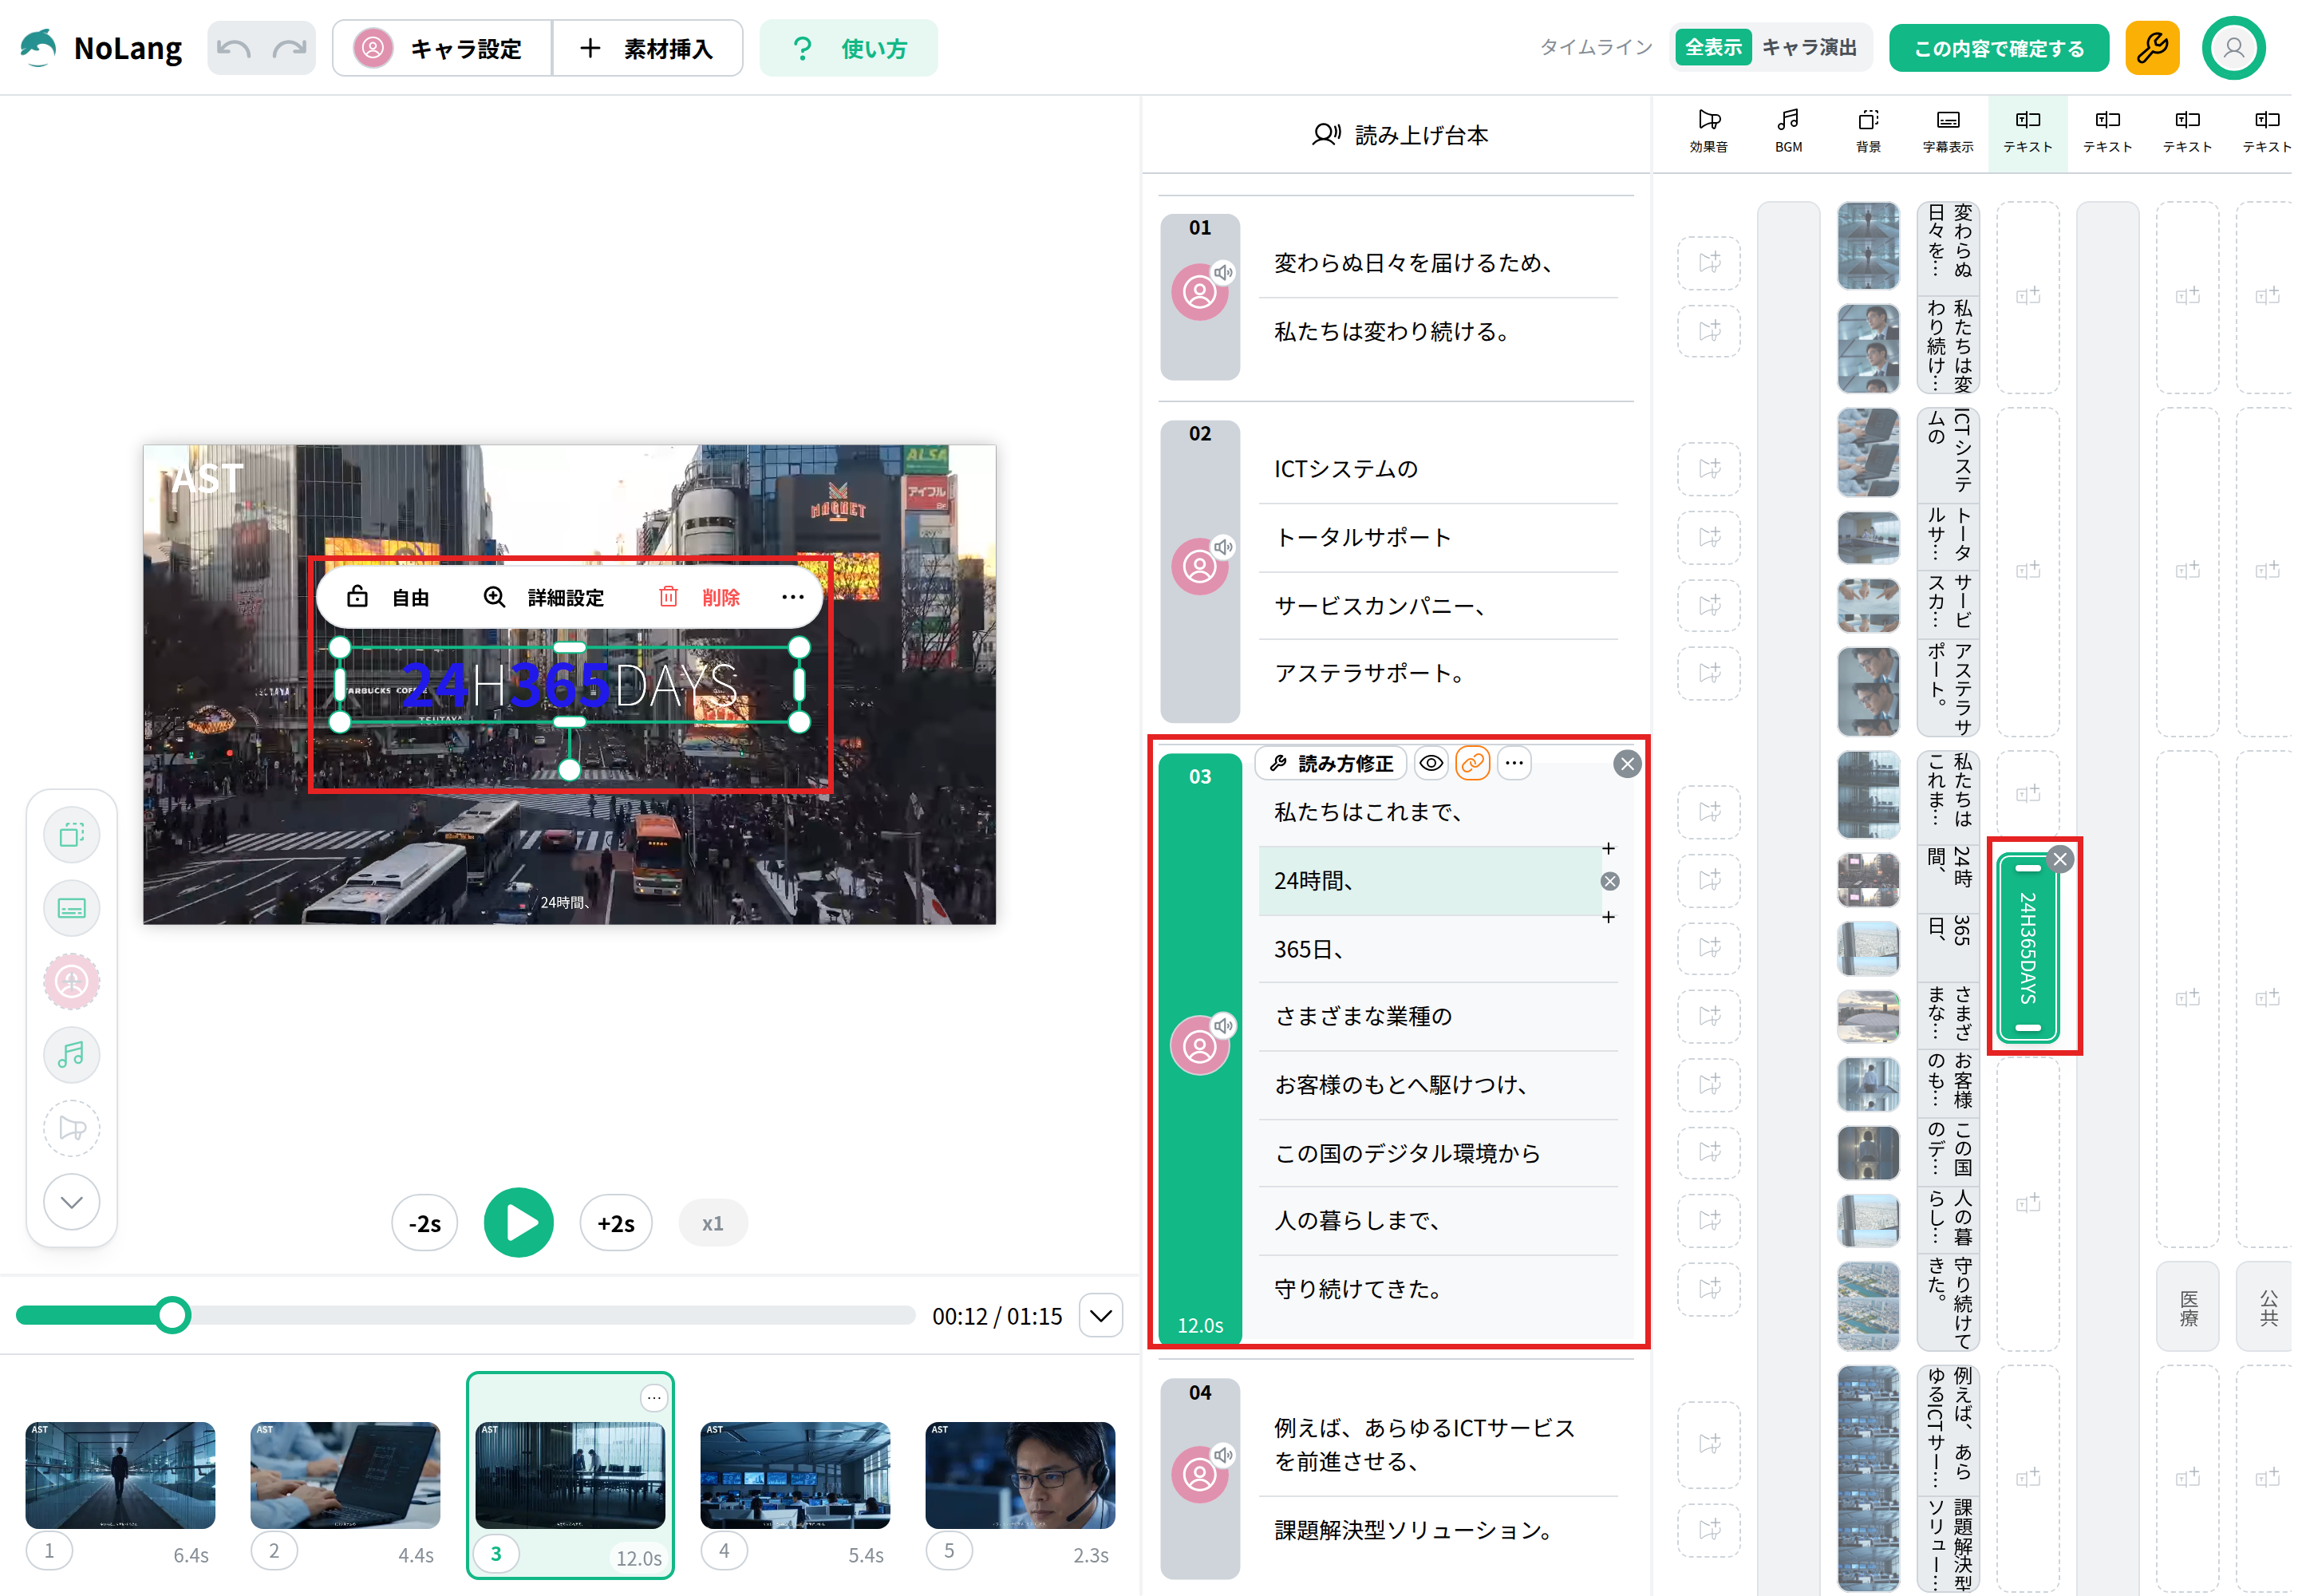This screenshot has height=1596, width=2298.
Task: Switch timeline to キャラ演出 view
Action: [x=1809, y=47]
